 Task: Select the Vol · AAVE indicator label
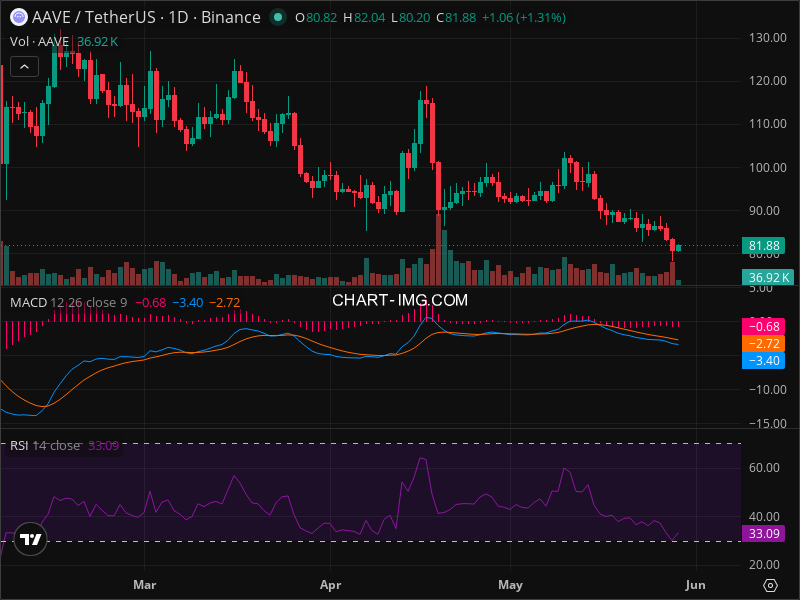click(x=39, y=41)
